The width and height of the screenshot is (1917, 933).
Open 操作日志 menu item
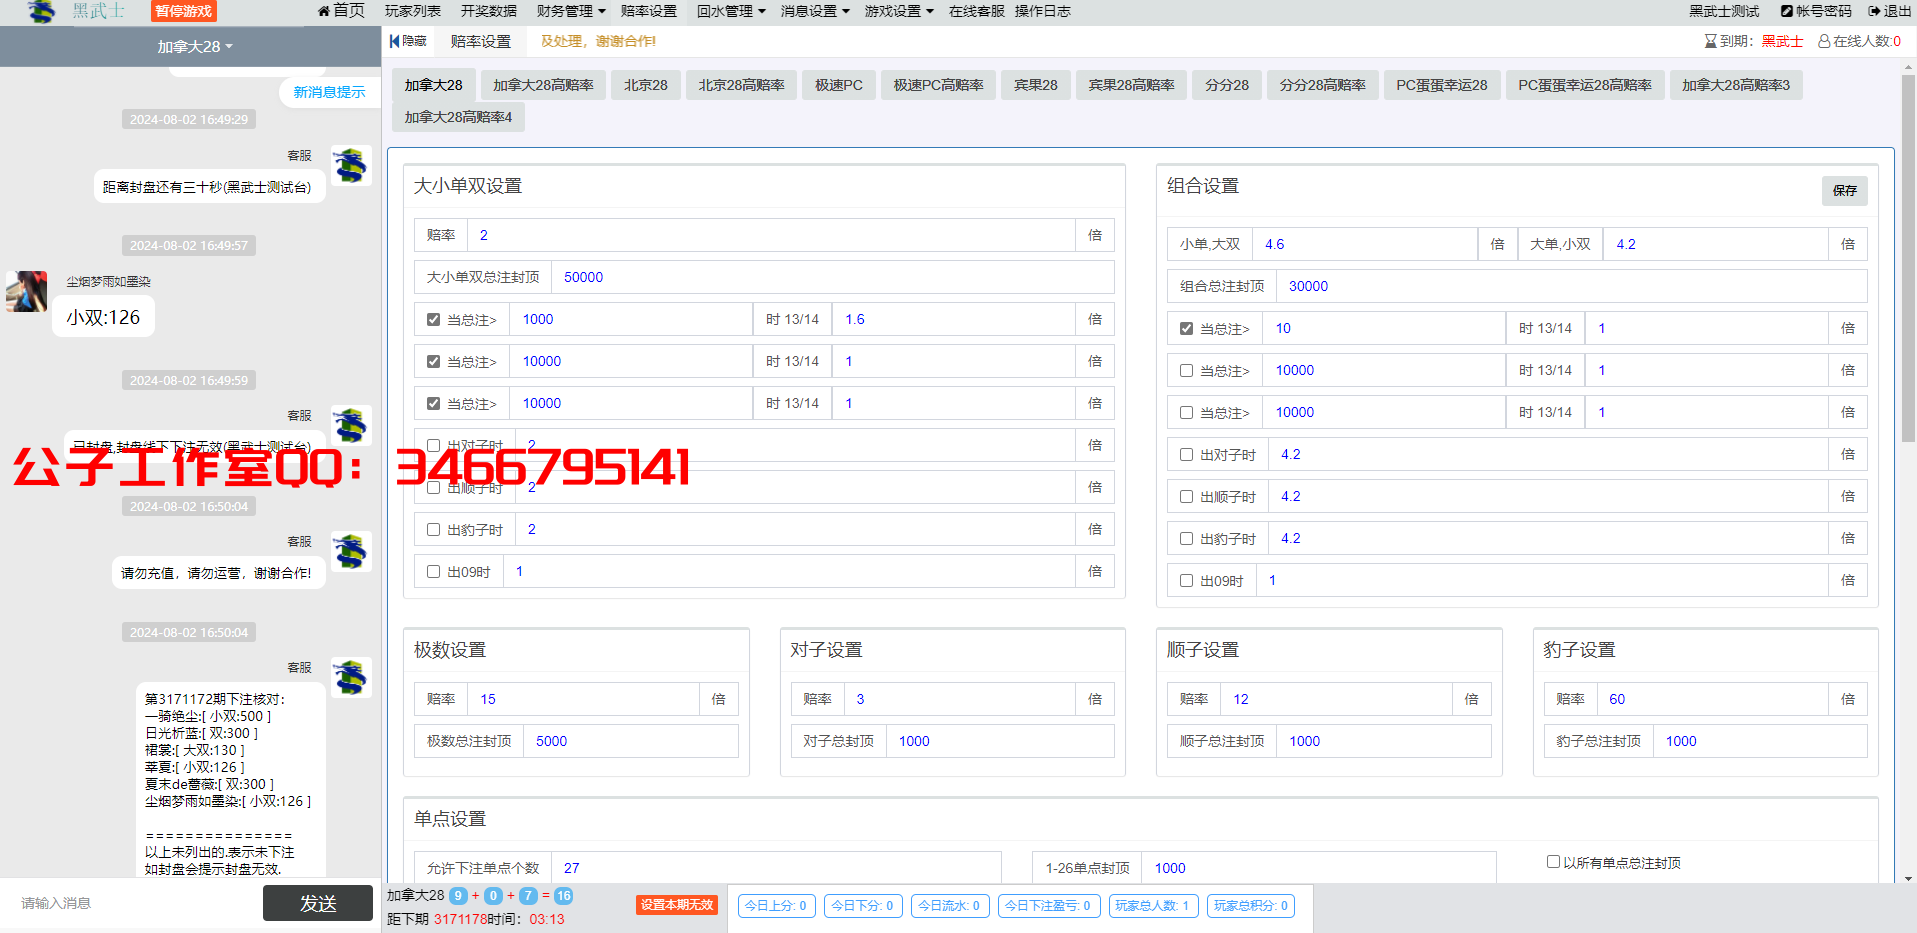[1043, 11]
